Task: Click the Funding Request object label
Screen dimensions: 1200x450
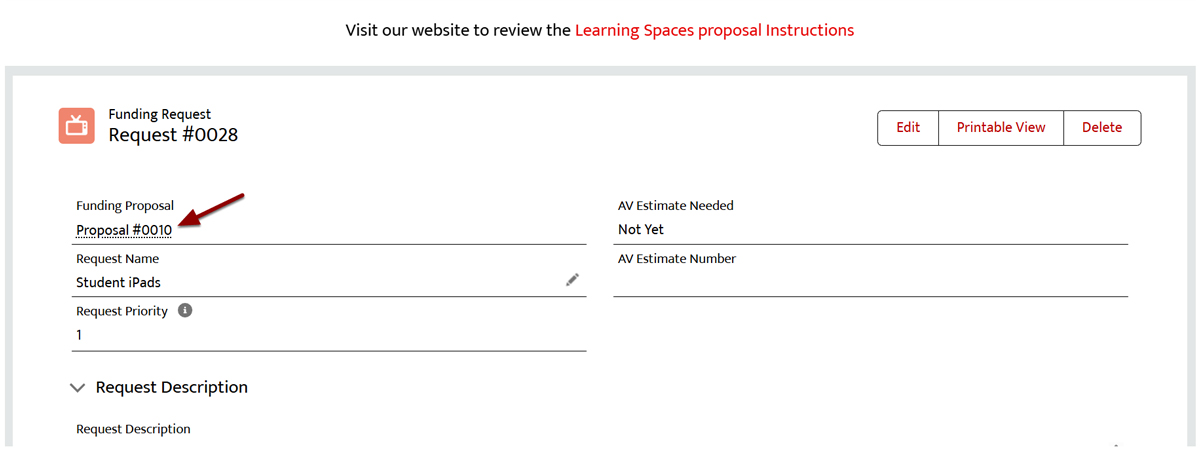Action: (x=159, y=114)
